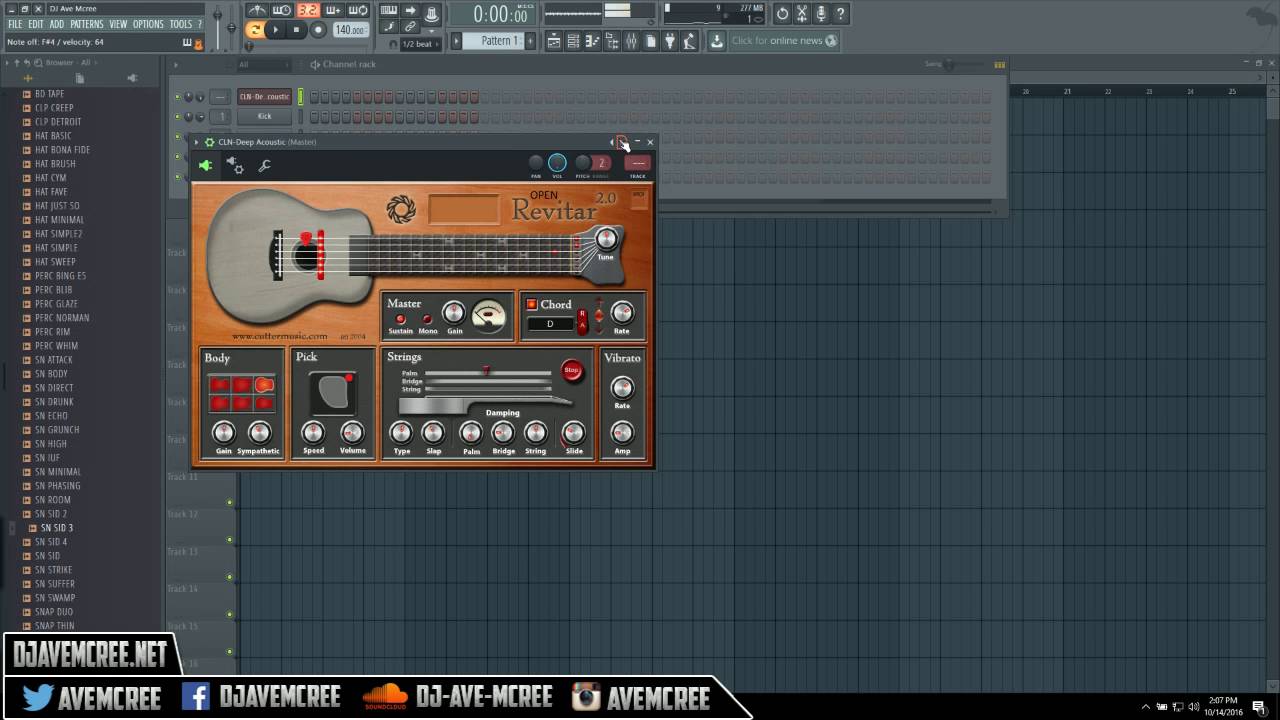The image size is (1280, 720).
Task: Toggle wait for input before playing
Action: (282, 10)
